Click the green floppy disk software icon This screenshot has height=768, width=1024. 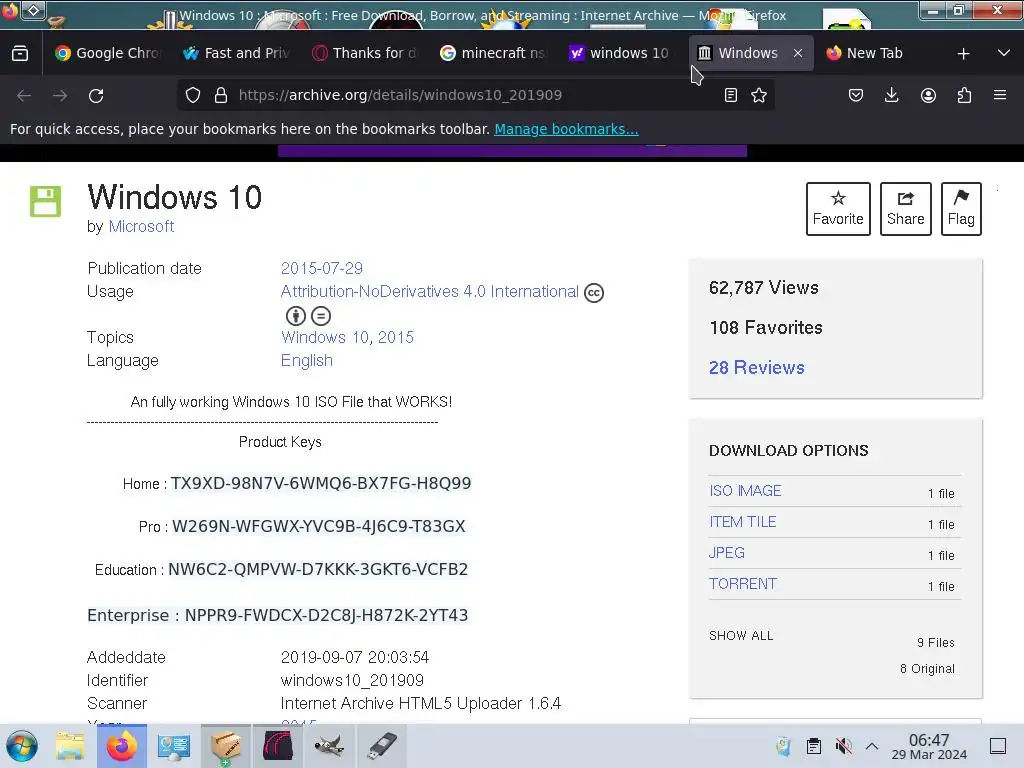[x=45, y=201]
